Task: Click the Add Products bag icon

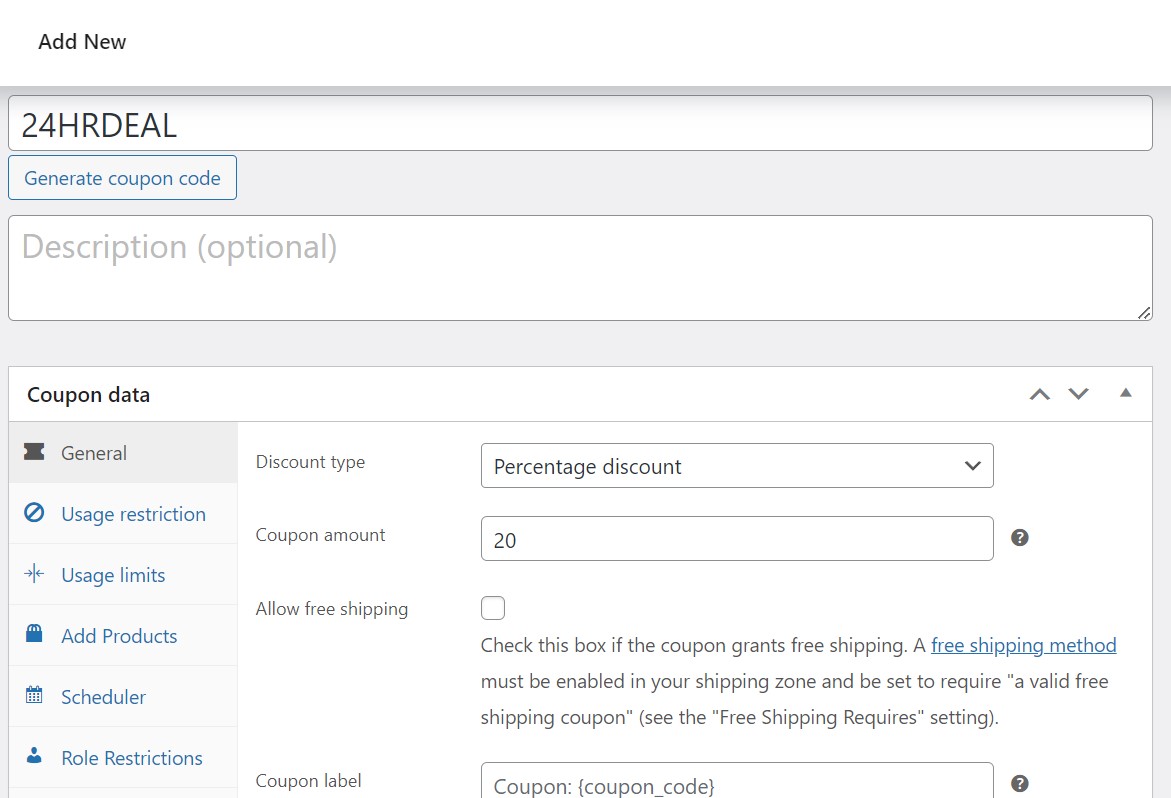Action: tap(34, 635)
